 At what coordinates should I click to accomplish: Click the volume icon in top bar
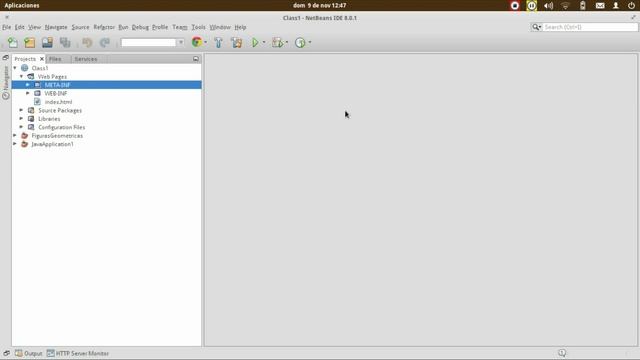(549, 6)
